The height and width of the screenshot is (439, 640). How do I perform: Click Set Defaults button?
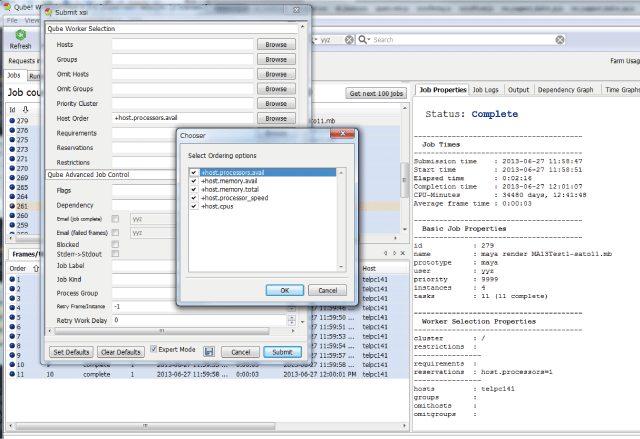point(71,352)
